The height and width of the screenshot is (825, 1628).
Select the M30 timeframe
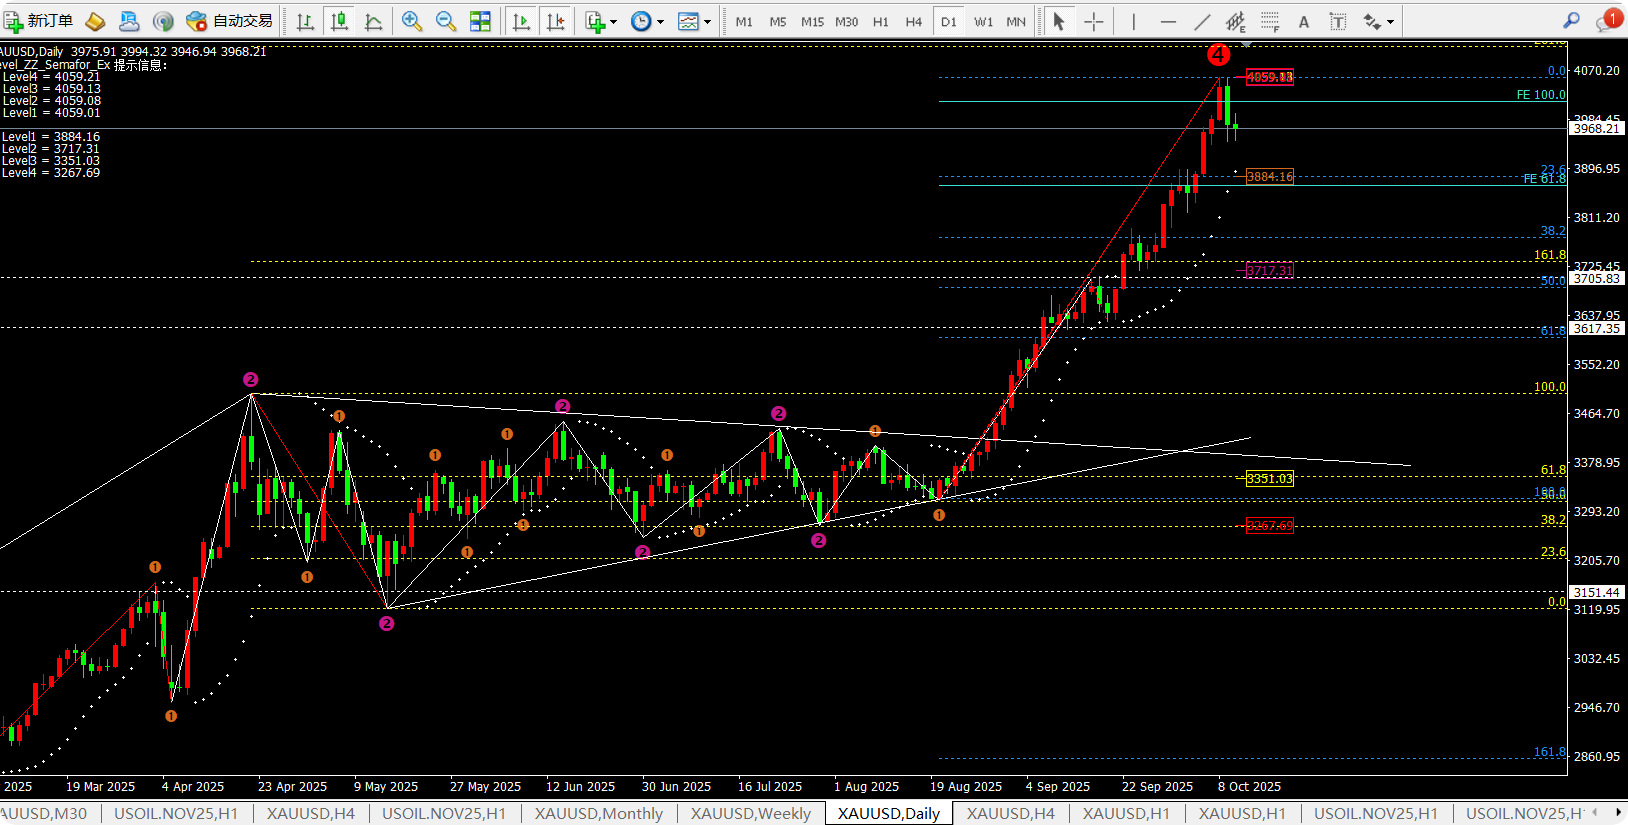tap(847, 21)
